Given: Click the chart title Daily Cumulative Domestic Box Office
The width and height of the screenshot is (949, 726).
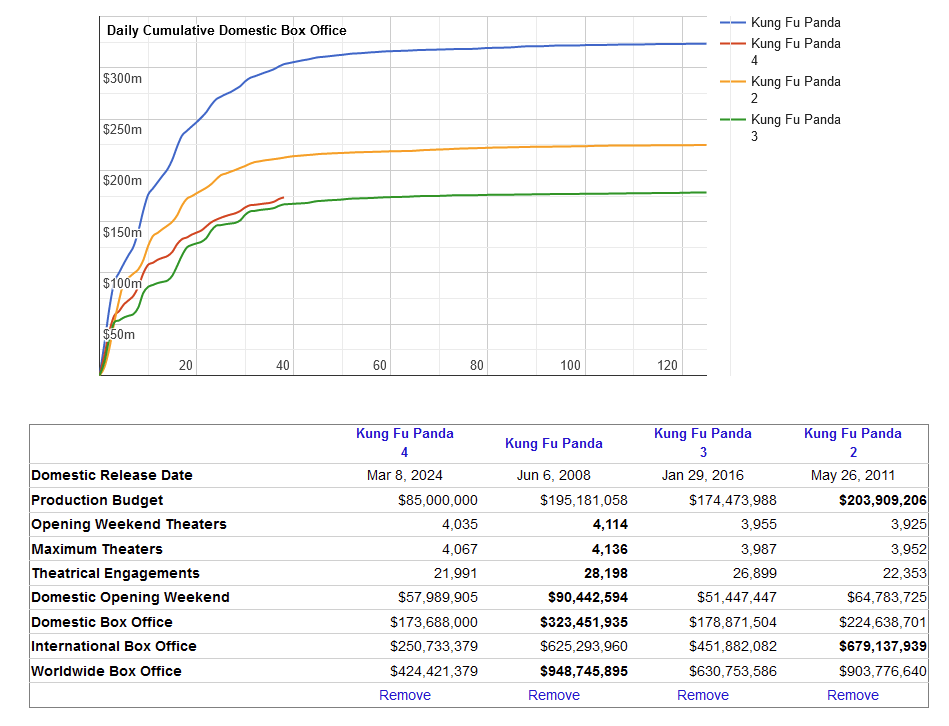Looking at the screenshot, I should click(227, 30).
